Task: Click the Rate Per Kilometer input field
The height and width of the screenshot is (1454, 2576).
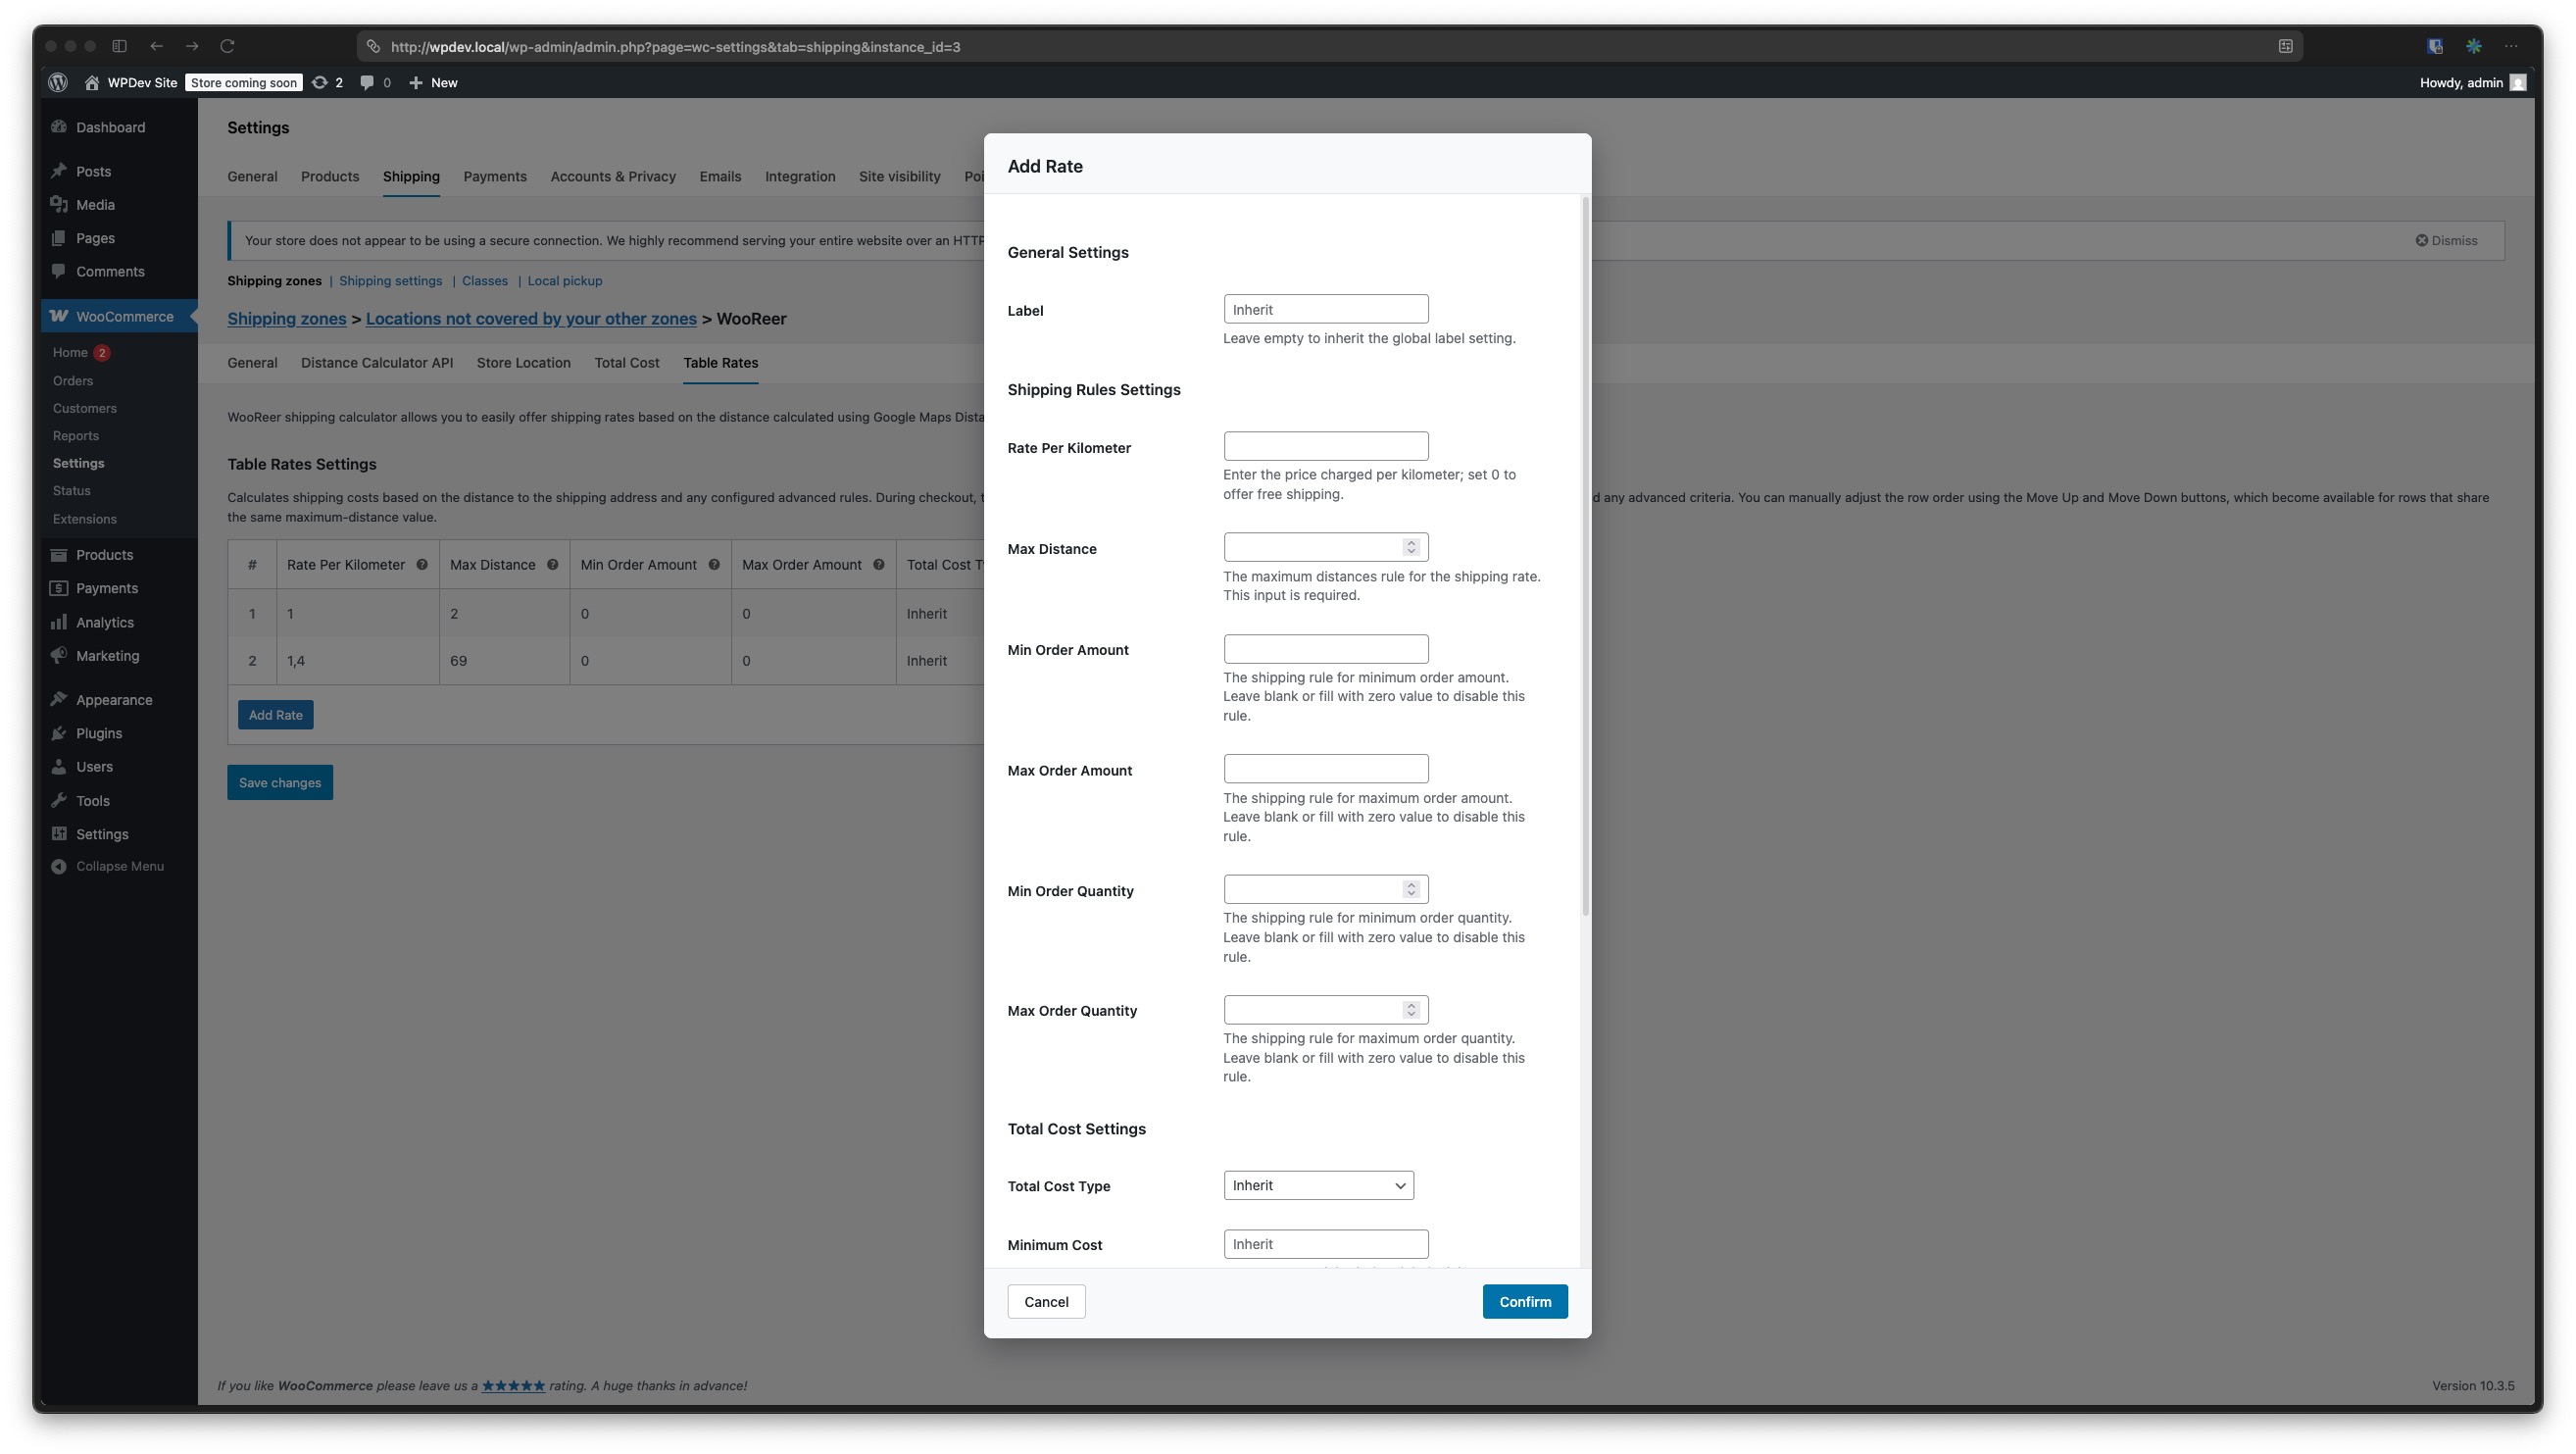Action: (x=1325, y=447)
